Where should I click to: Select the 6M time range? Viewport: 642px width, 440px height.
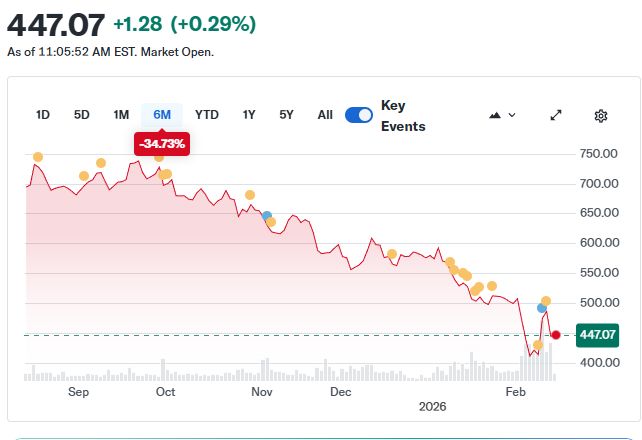(162, 115)
